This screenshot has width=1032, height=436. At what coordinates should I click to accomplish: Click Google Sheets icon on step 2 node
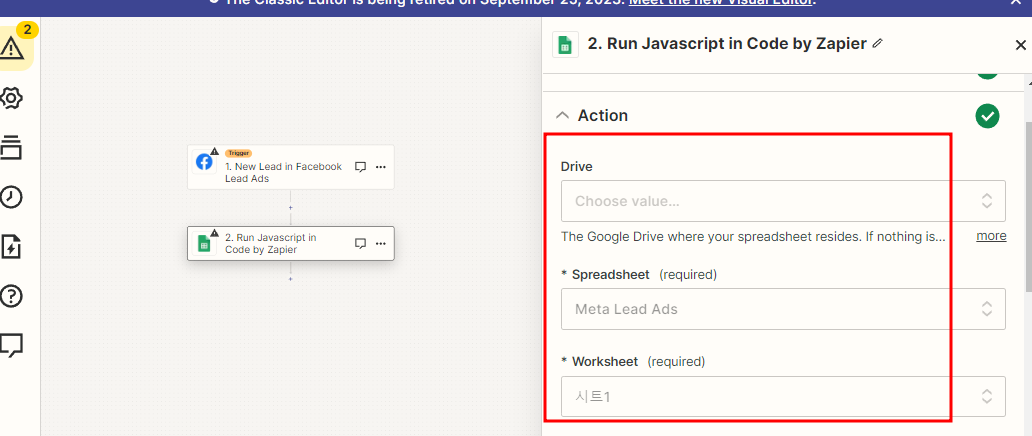coord(204,244)
